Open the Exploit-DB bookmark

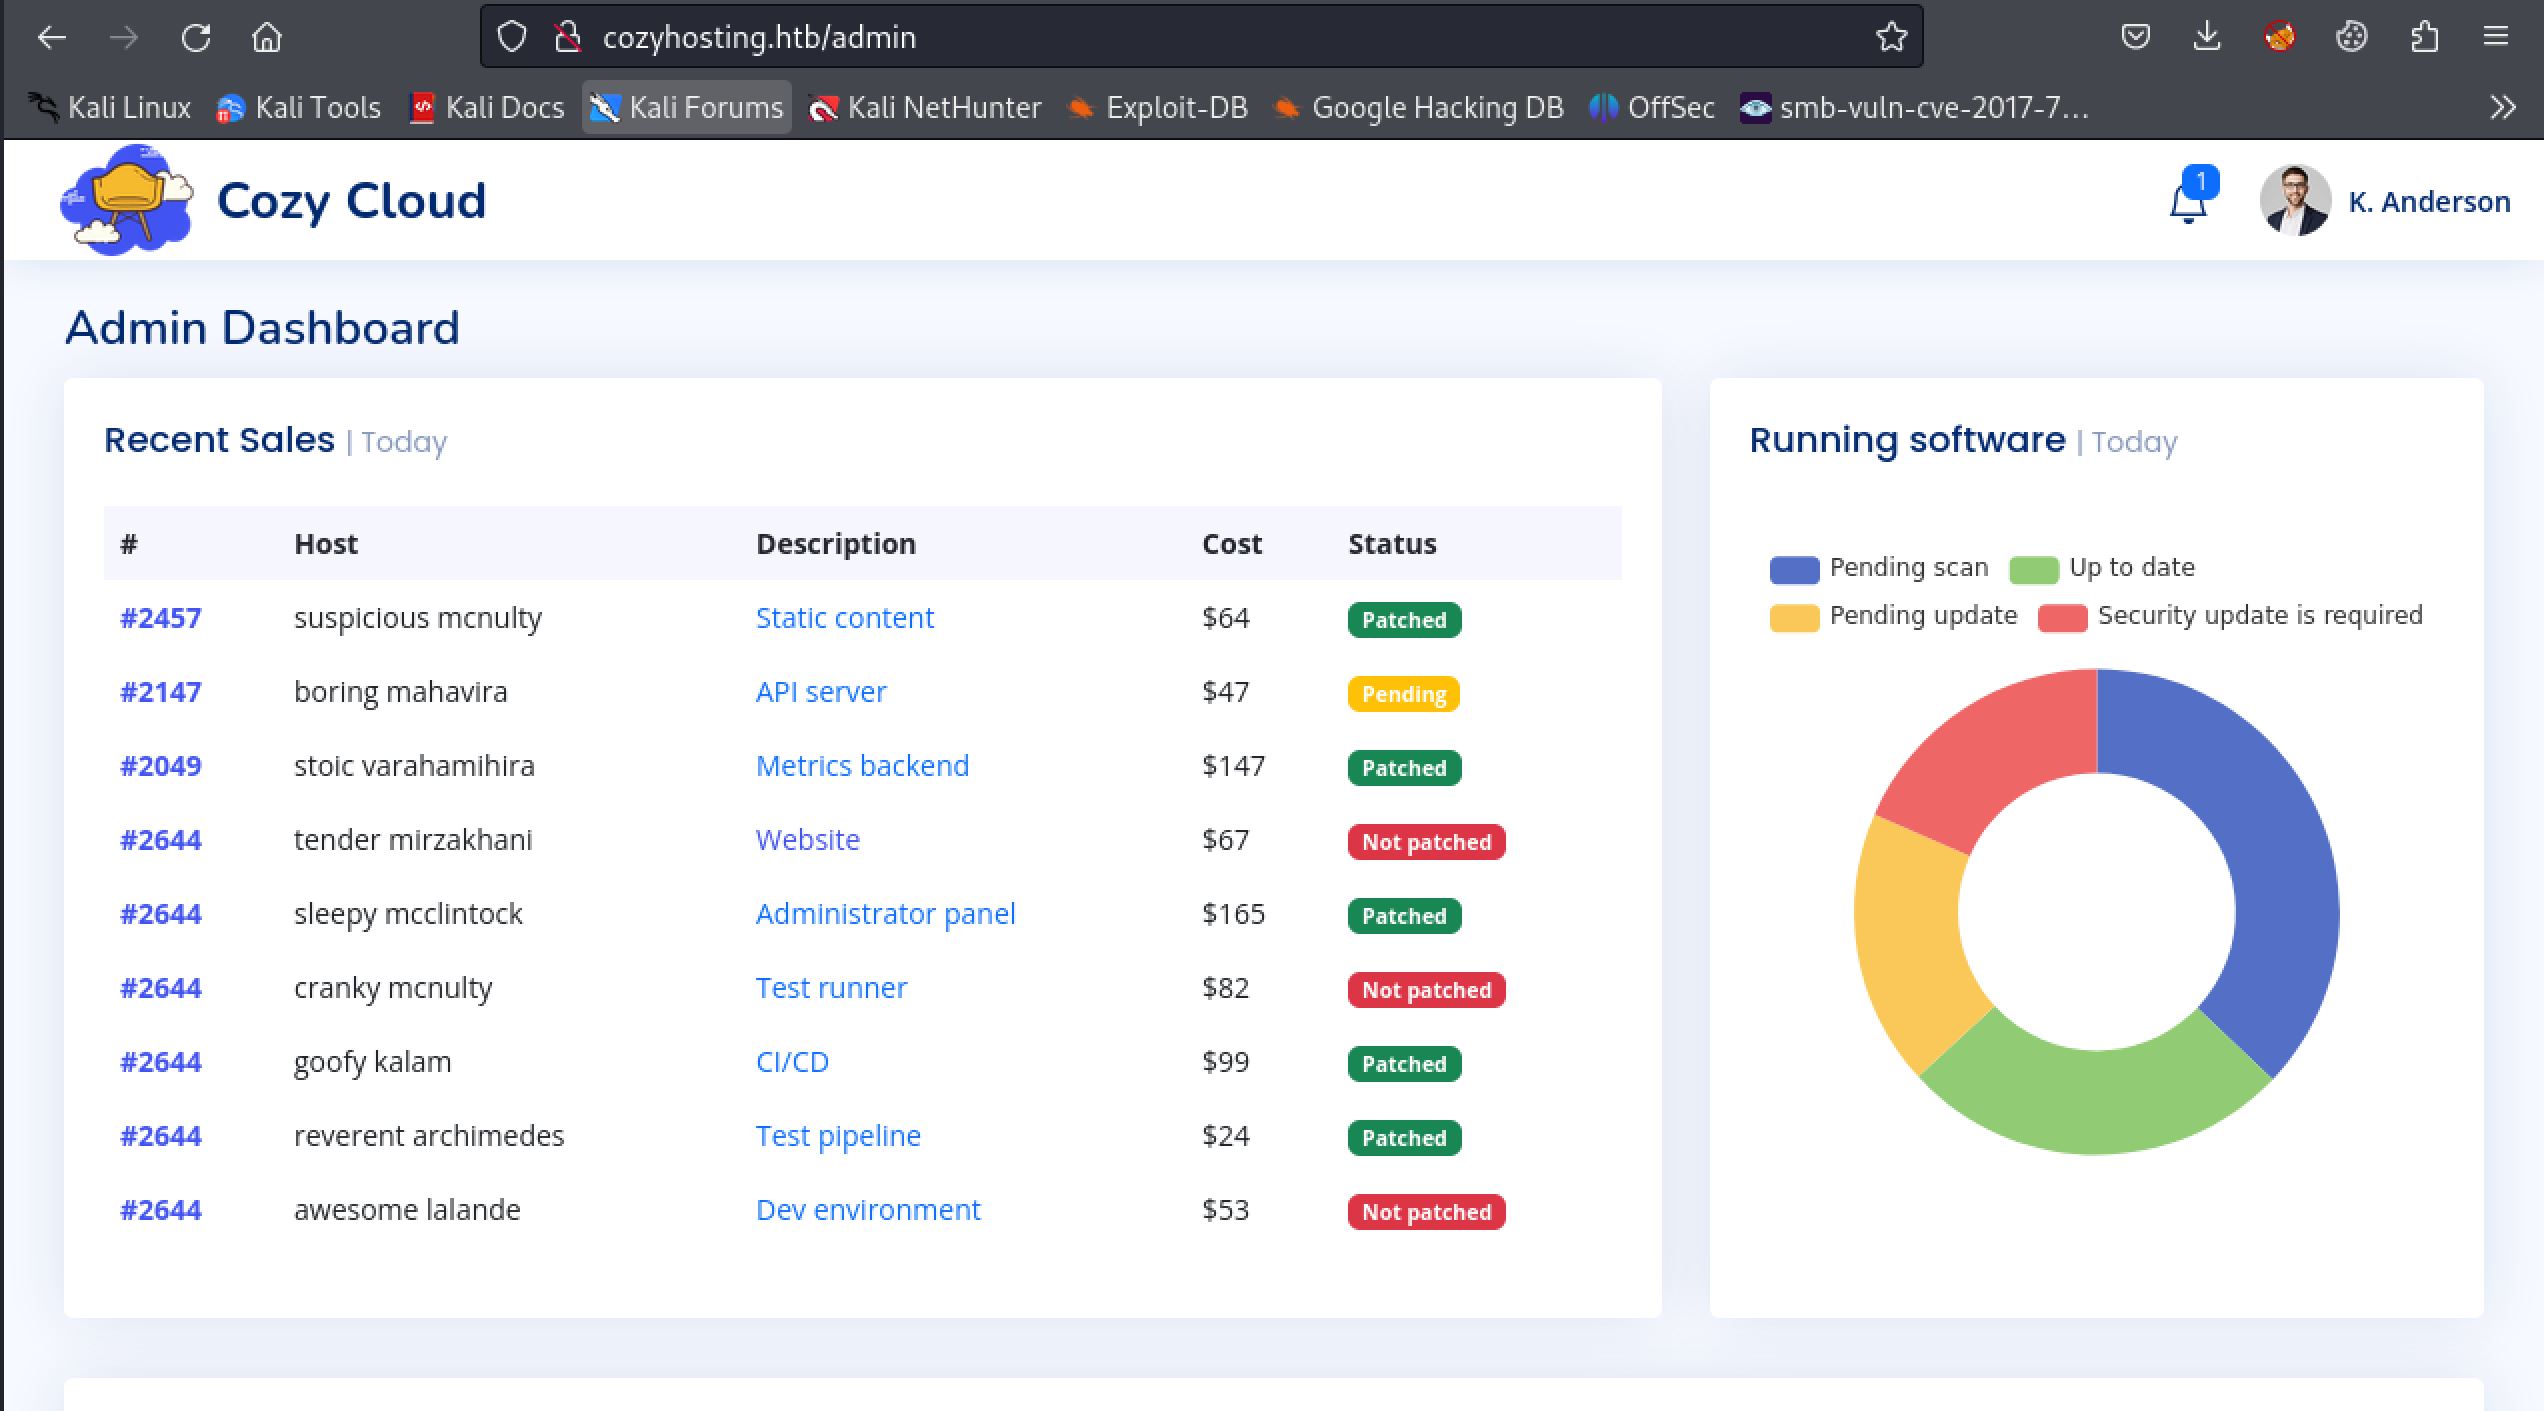[x=1158, y=107]
